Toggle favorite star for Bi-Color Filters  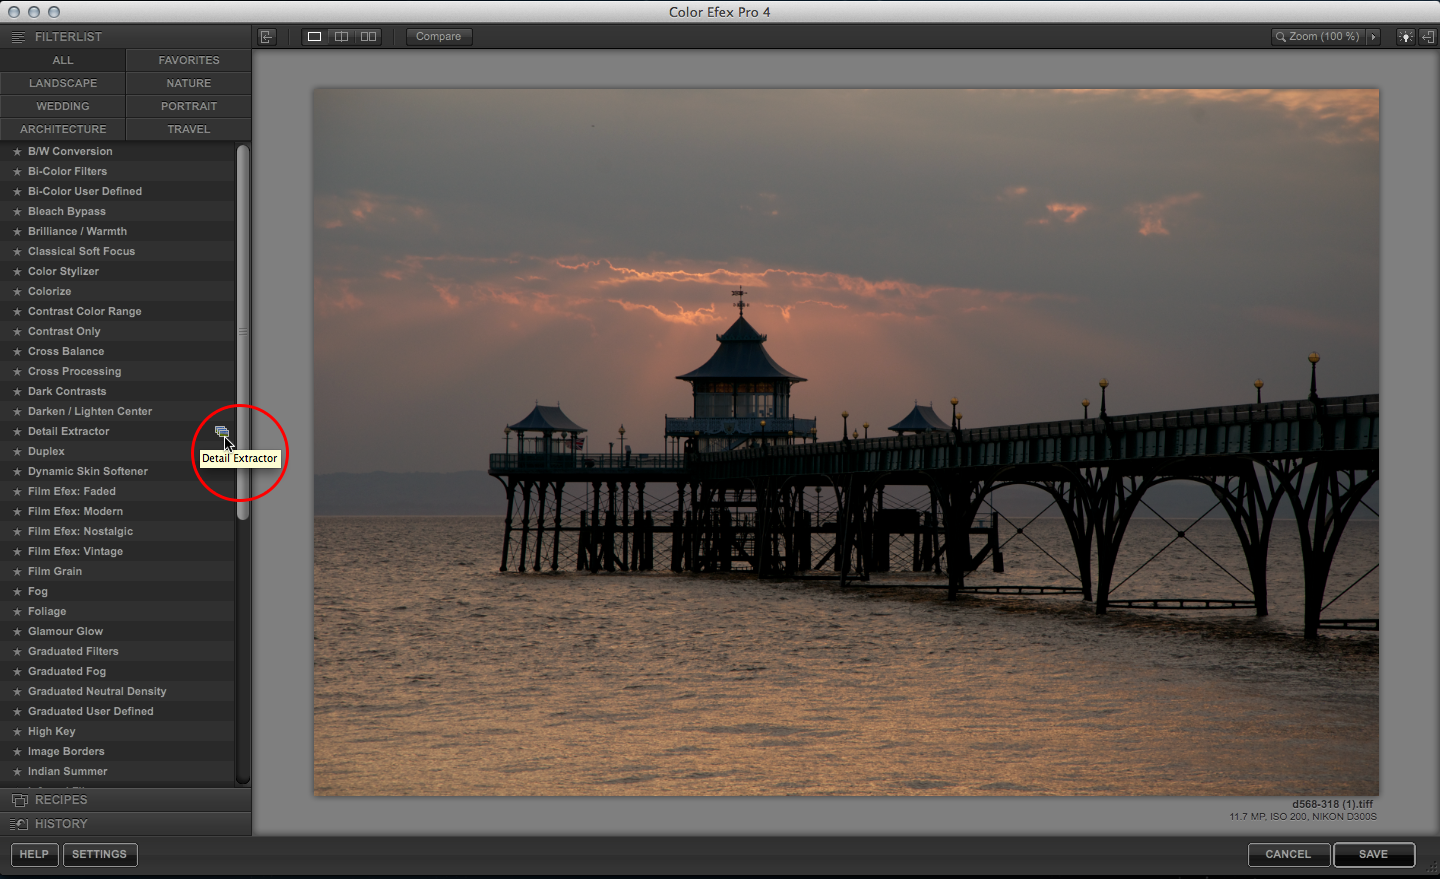tap(17, 172)
